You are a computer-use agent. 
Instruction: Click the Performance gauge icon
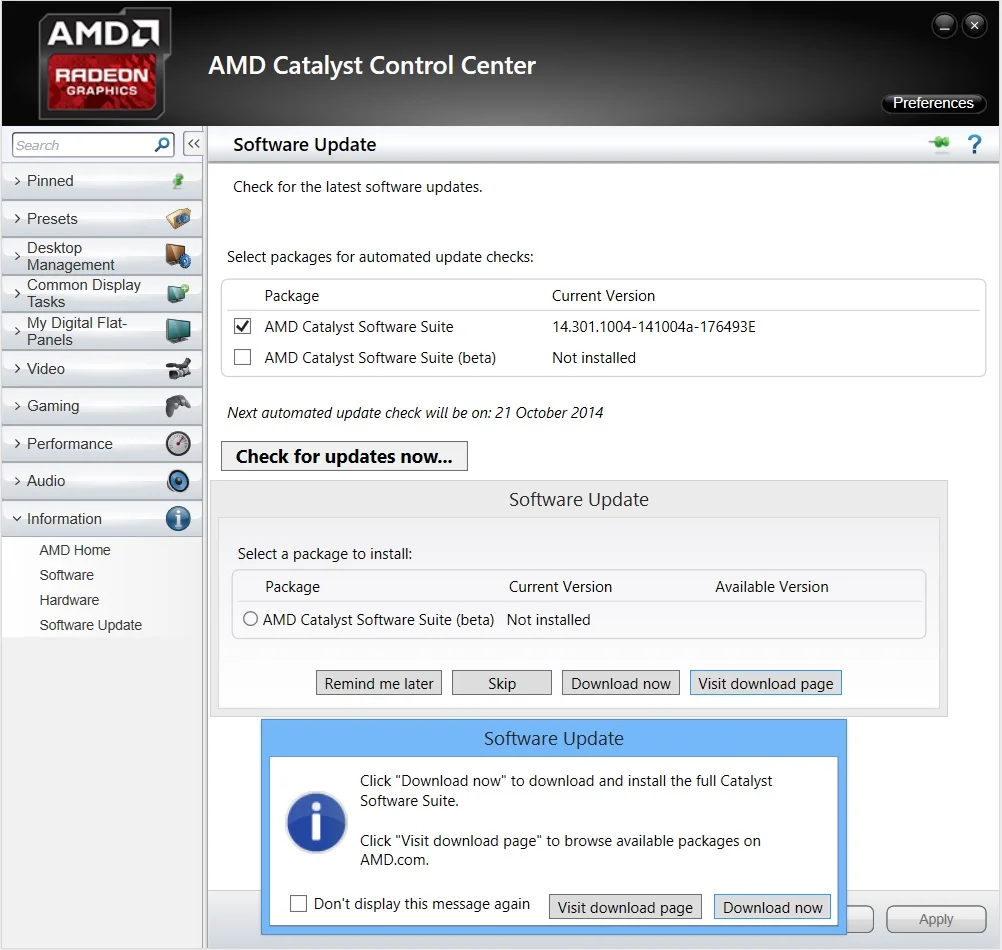coord(178,443)
